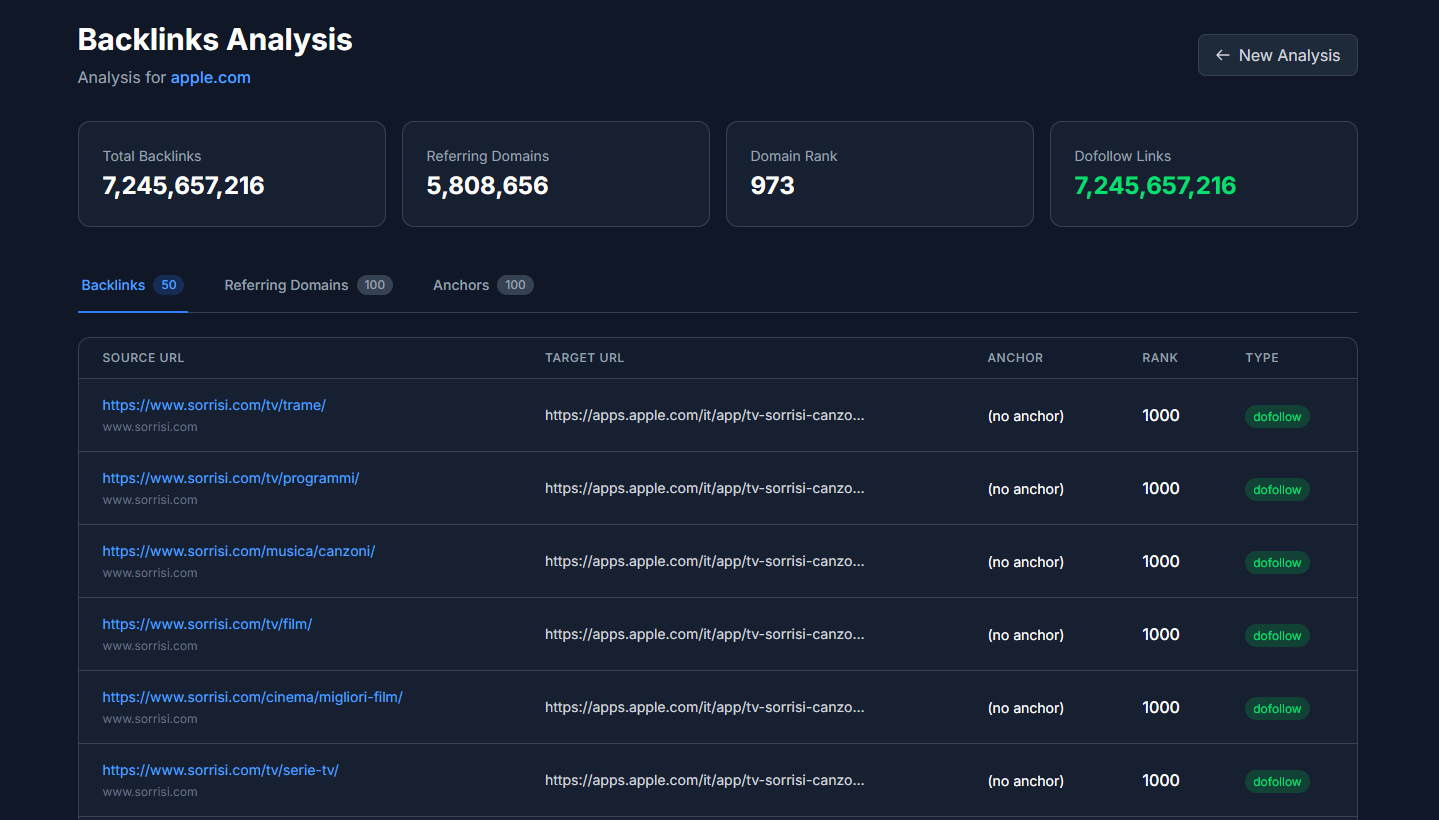Switch to the Backlinks tab
Viewport: 1439px width, 820px height.
coord(132,285)
